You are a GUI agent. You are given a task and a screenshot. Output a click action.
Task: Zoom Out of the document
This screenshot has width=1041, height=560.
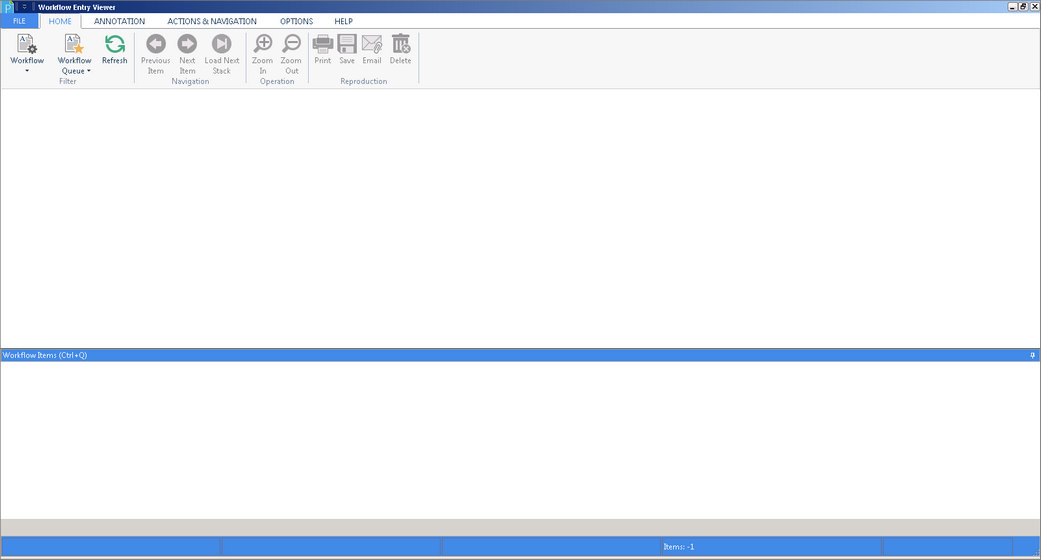coord(291,54)
